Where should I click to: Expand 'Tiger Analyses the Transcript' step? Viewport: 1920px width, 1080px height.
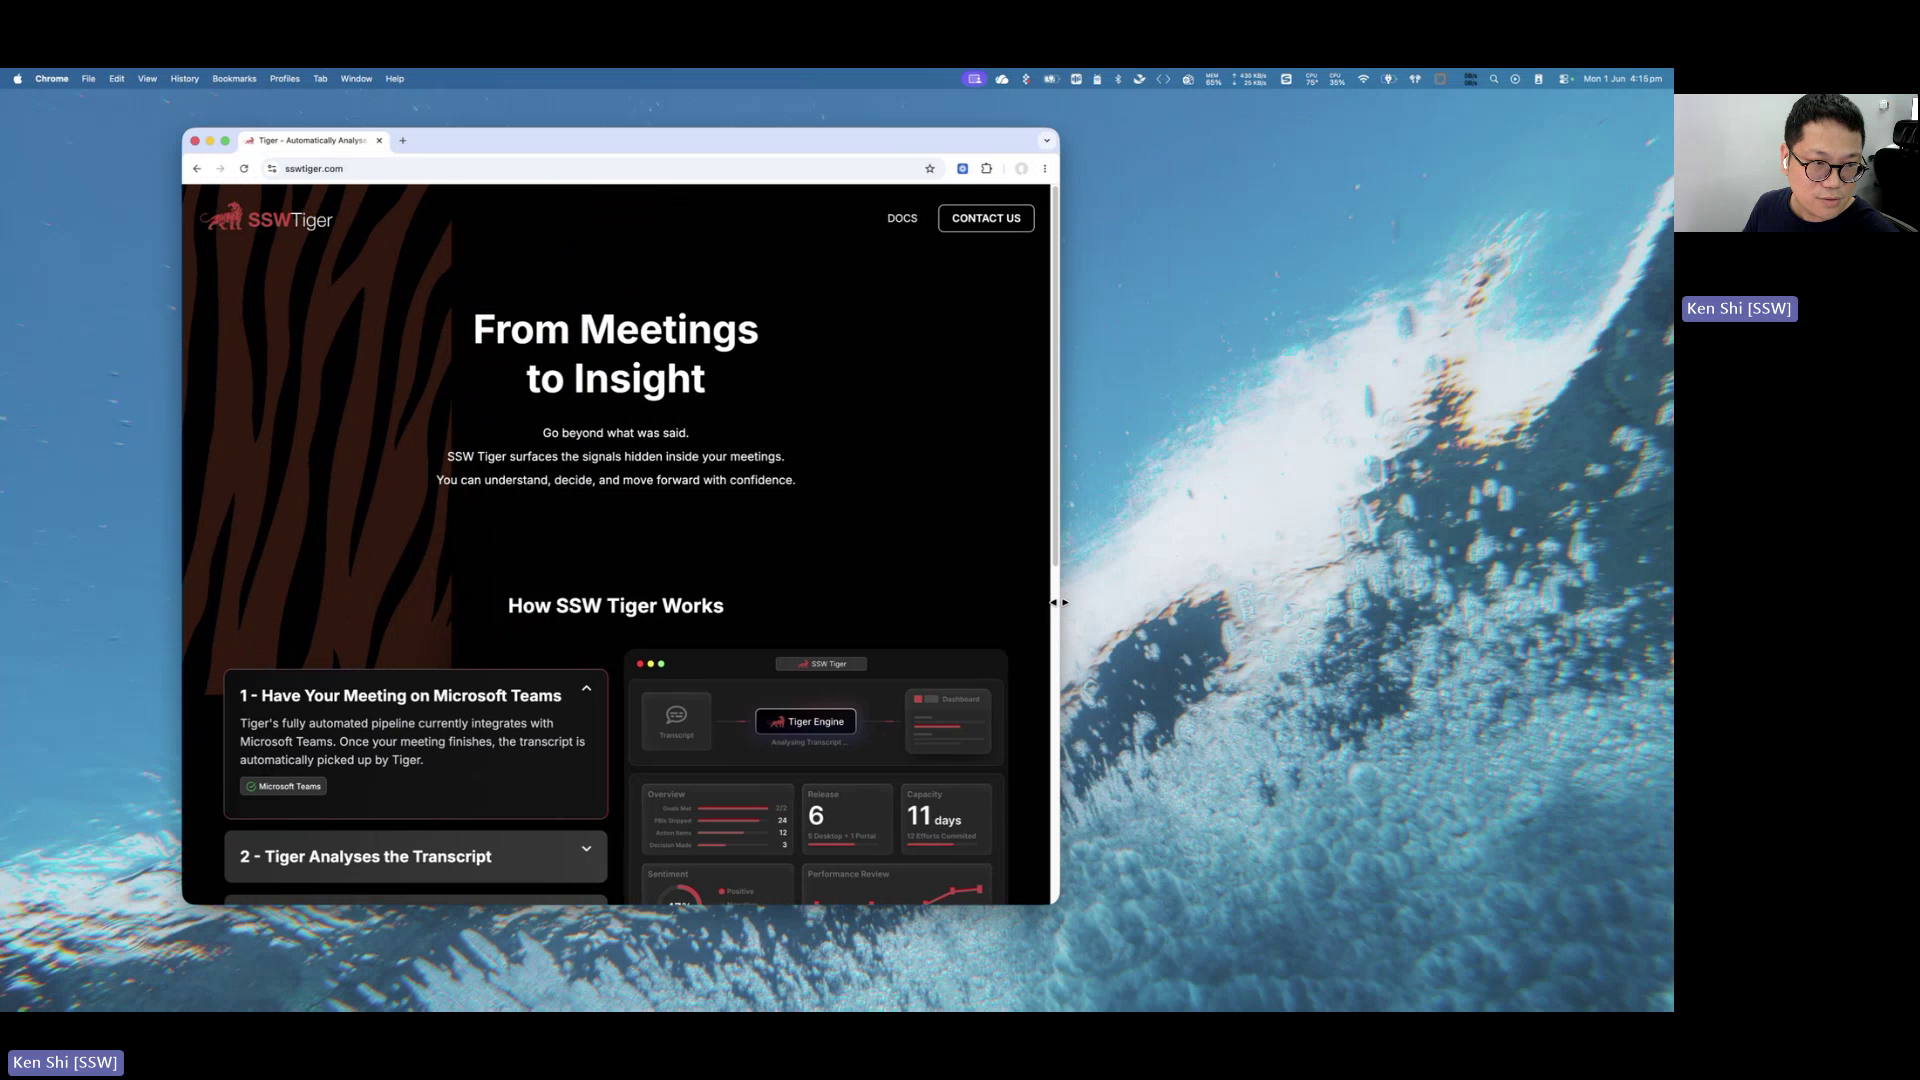(x=586, y=849)
